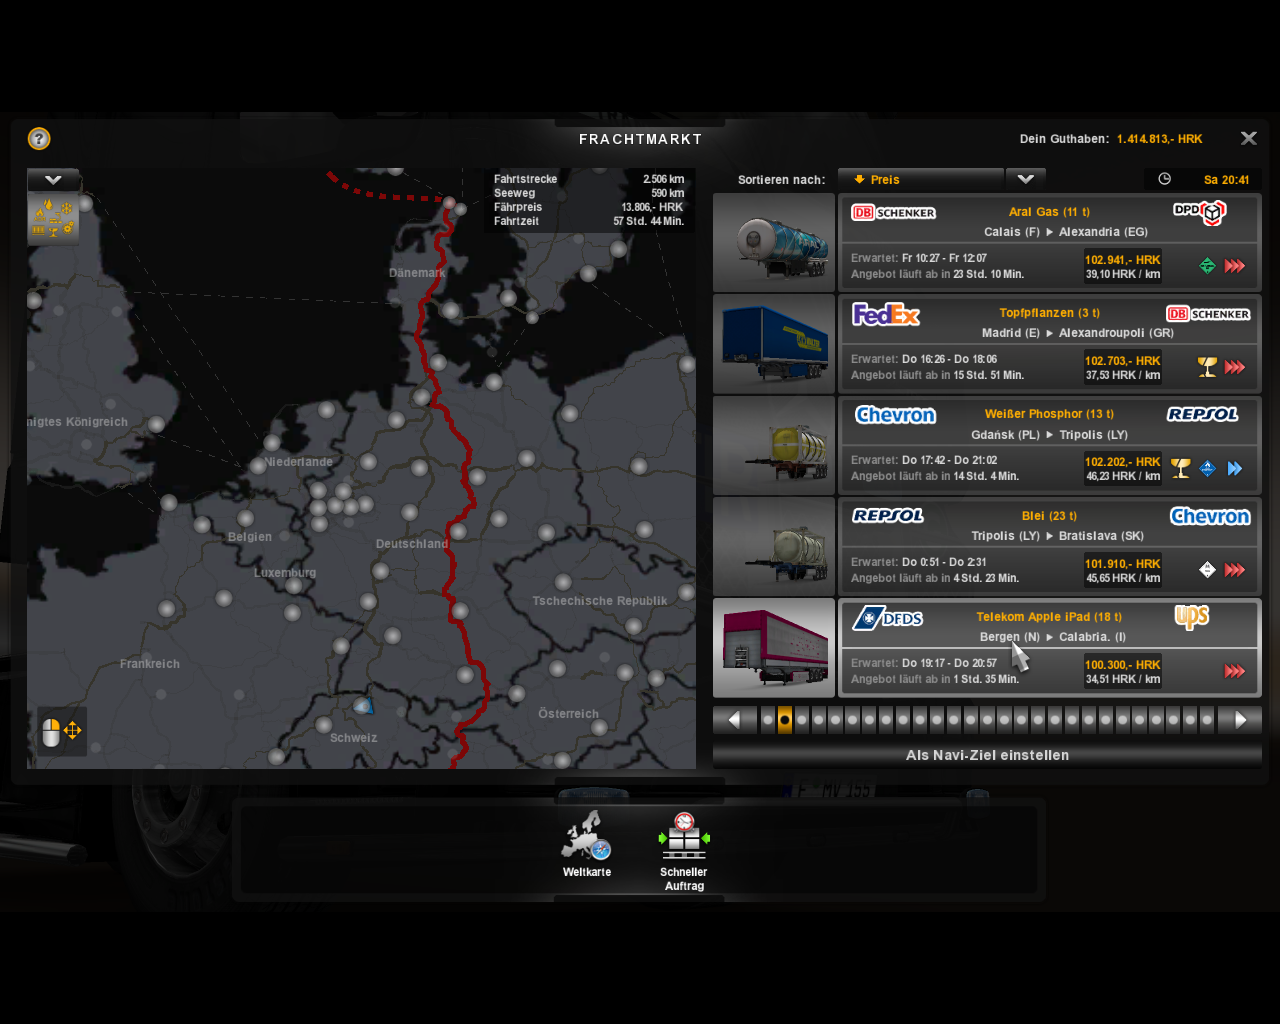This screenshot has width=1280, height=1024.
Task: Select the blue gas tank trailer thumbnail
Action: [x=774, y=243]
